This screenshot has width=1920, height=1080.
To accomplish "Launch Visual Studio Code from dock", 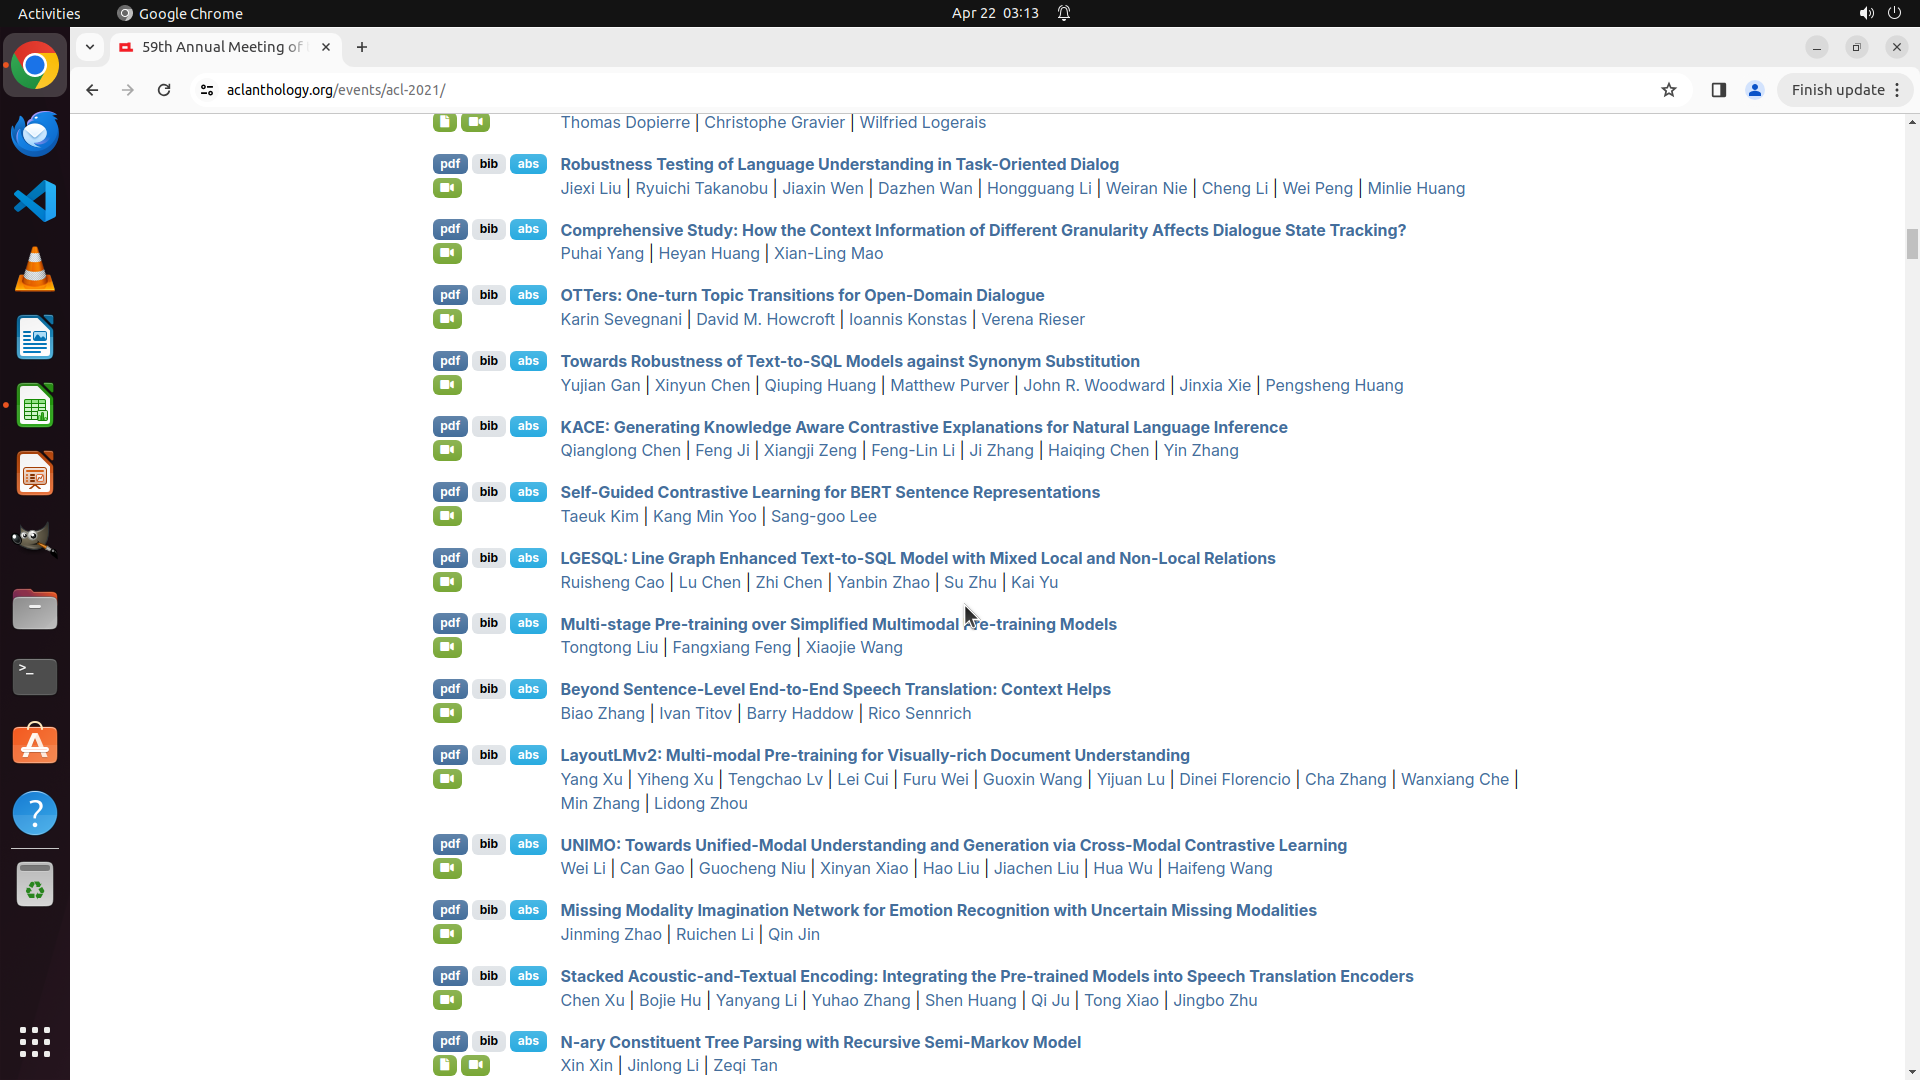I will (x=35, y=201).
